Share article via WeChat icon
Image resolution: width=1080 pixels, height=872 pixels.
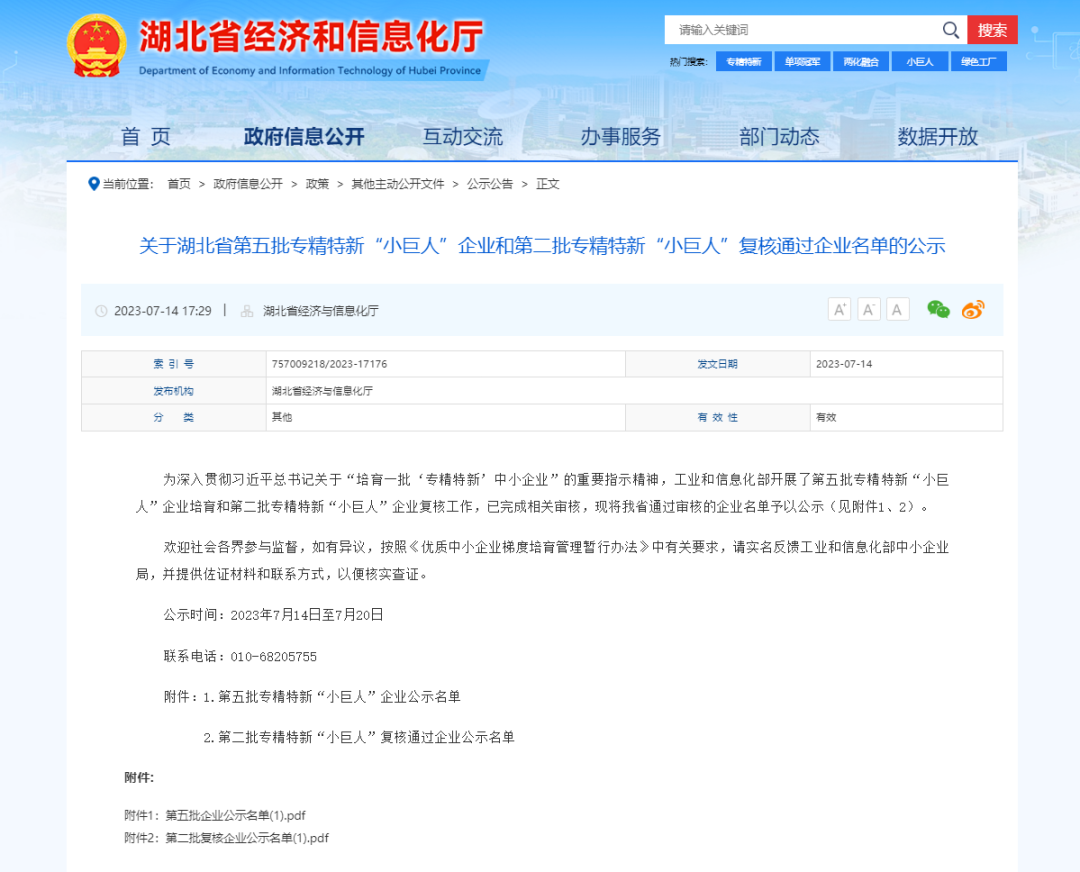point(938,310)
